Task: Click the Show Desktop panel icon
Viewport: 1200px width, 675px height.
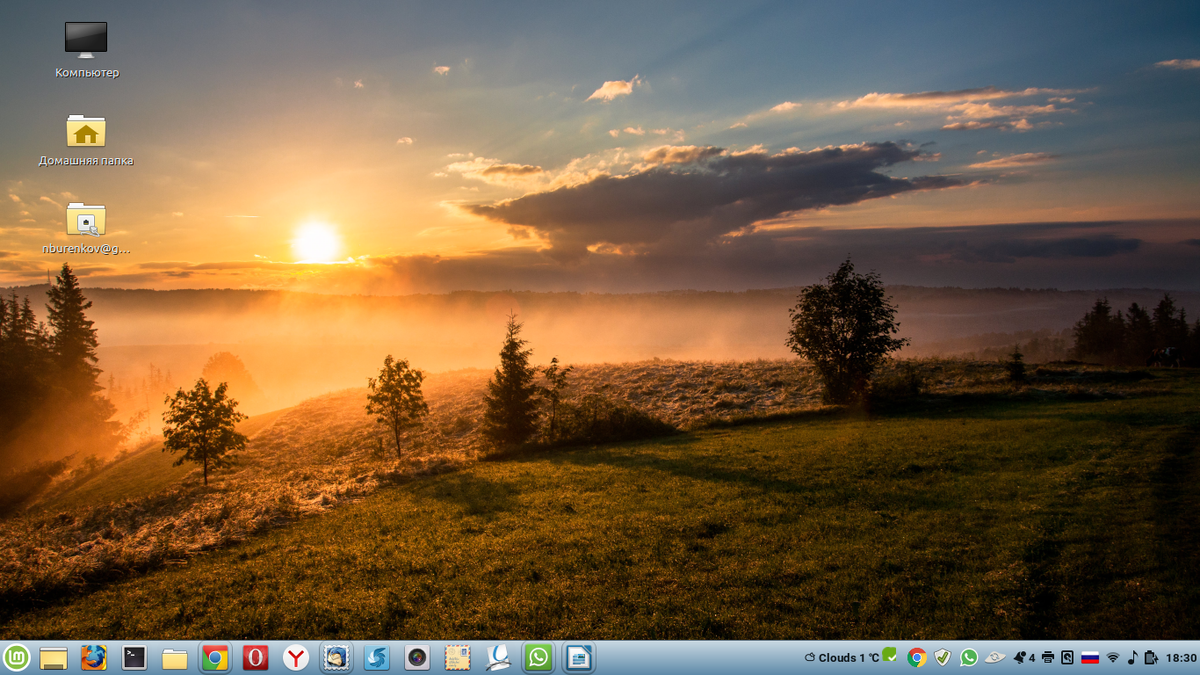Action: (53, 658)
